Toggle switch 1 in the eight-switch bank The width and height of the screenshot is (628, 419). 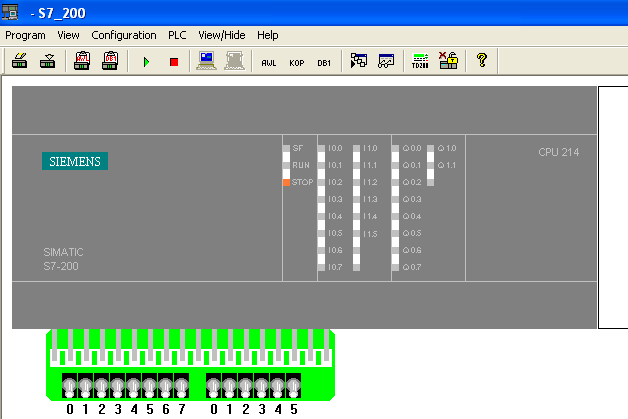(x=85, y=386)
